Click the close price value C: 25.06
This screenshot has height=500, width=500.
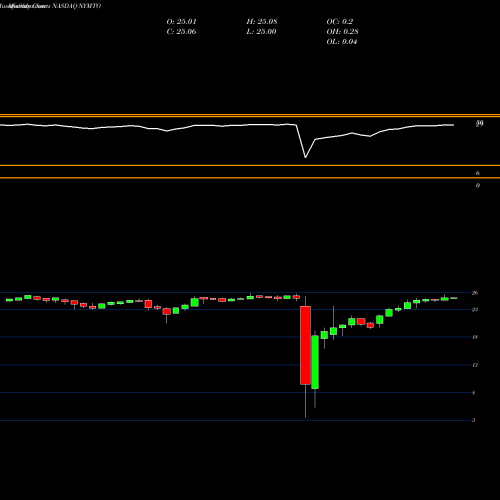[x=181, y=32]
